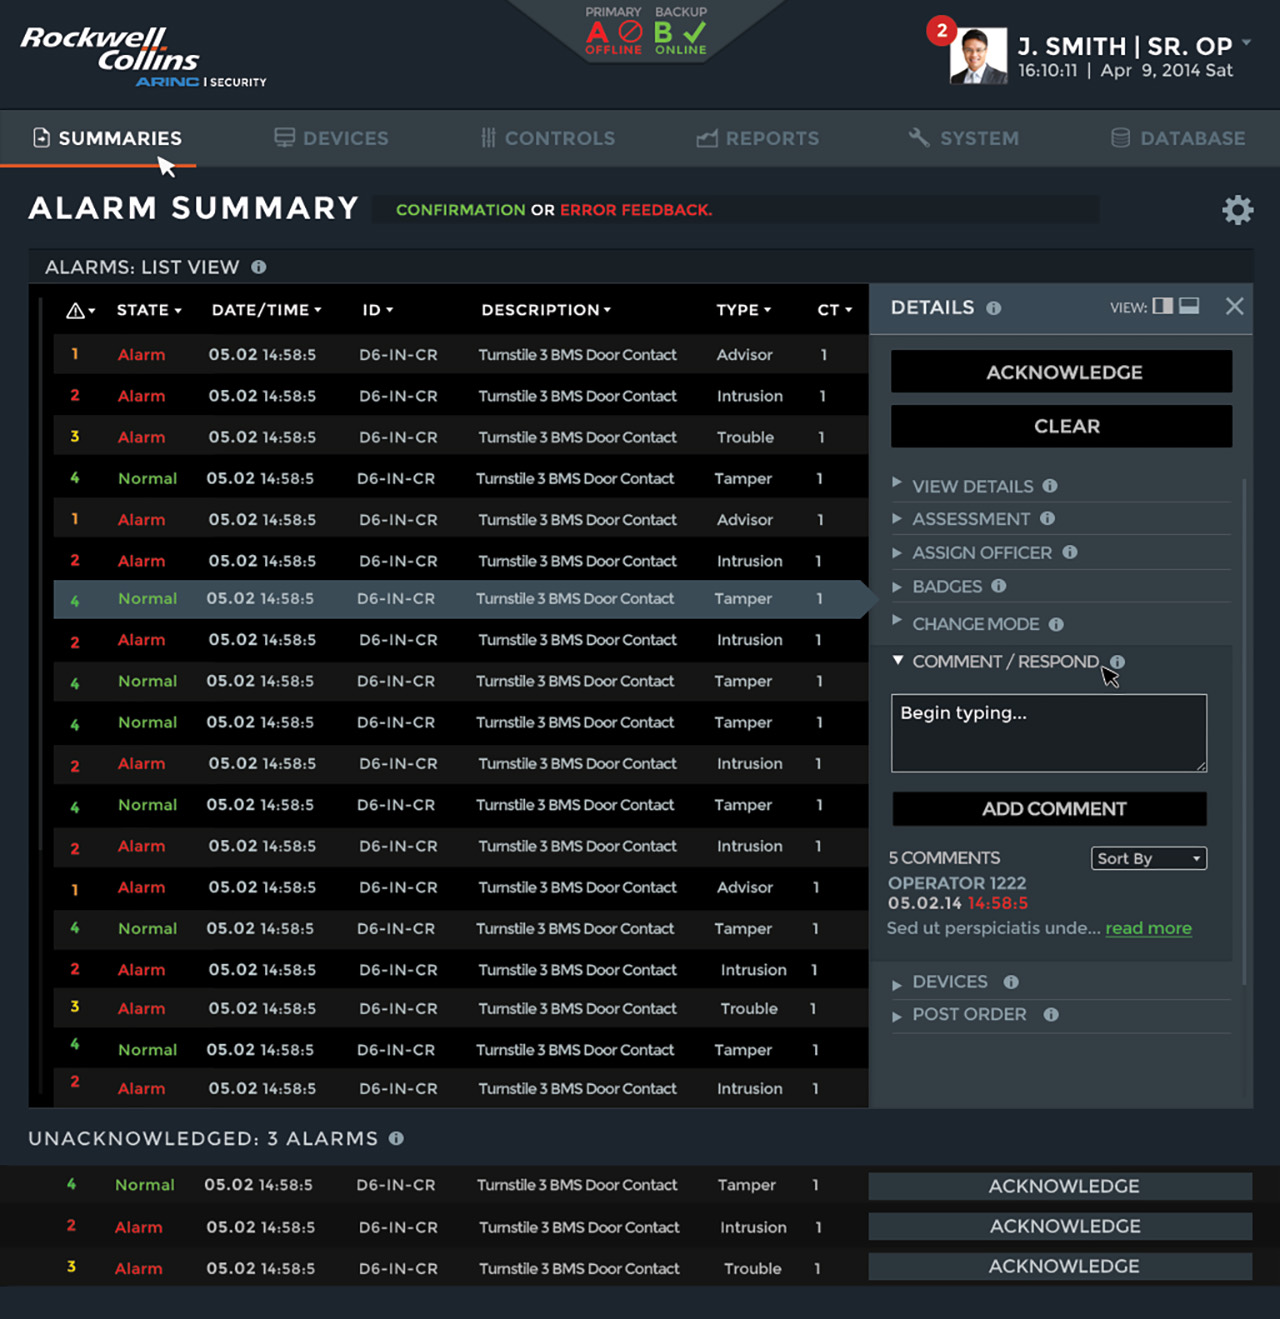1280x1319 pixels.
Task: Switch Details to bottom panel view
Action: tap(1189, 306)
